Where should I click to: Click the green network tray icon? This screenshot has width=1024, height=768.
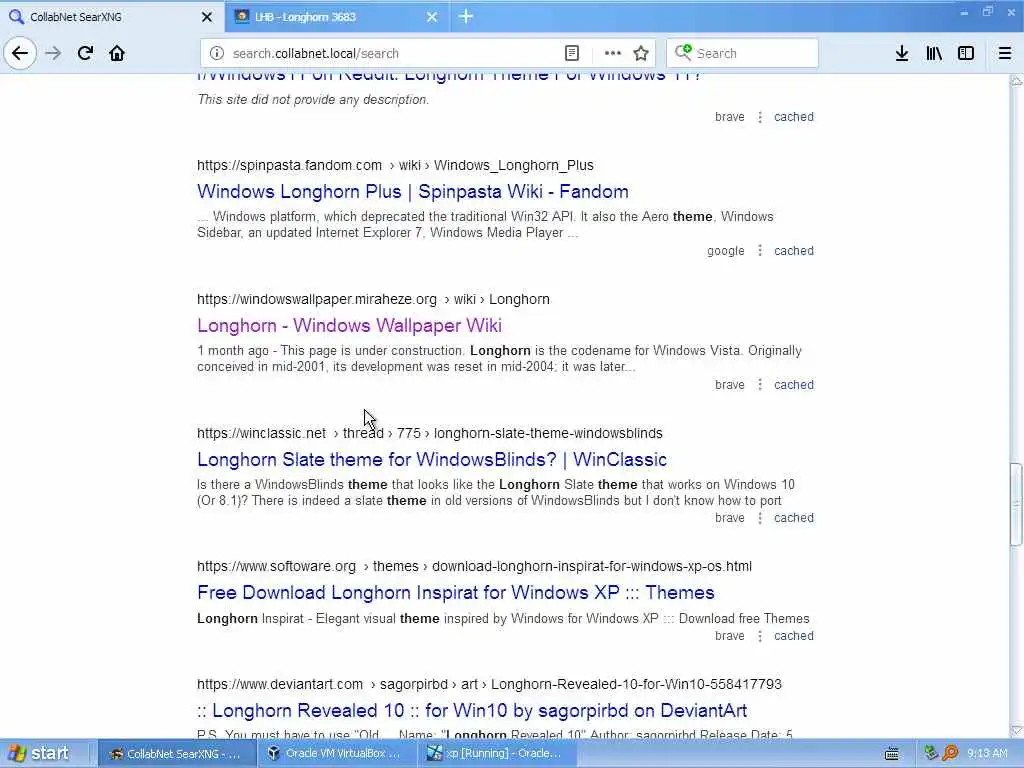pyautogui.click(x=931, y=753)
